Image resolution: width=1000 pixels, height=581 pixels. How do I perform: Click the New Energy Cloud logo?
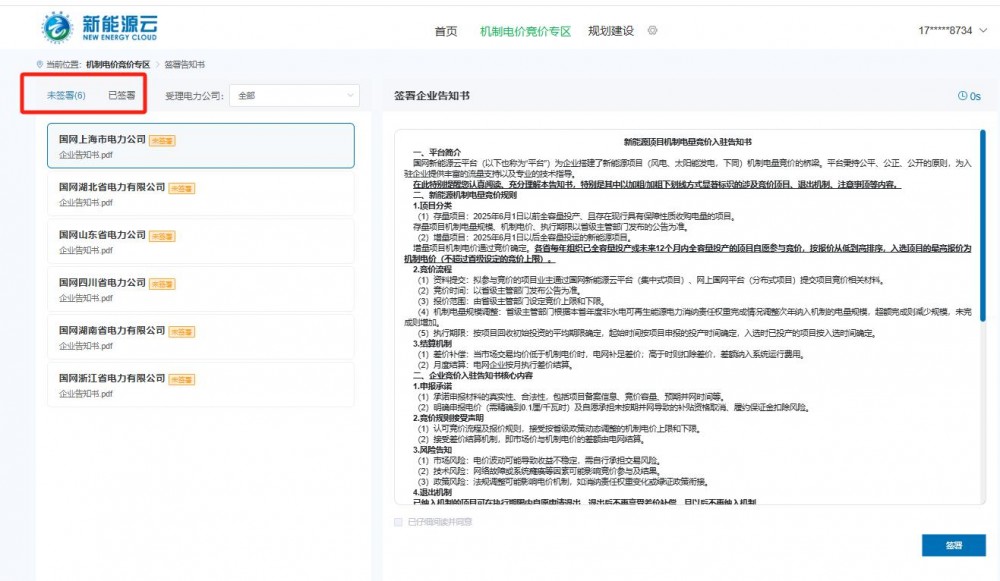[x=98, y=28]
